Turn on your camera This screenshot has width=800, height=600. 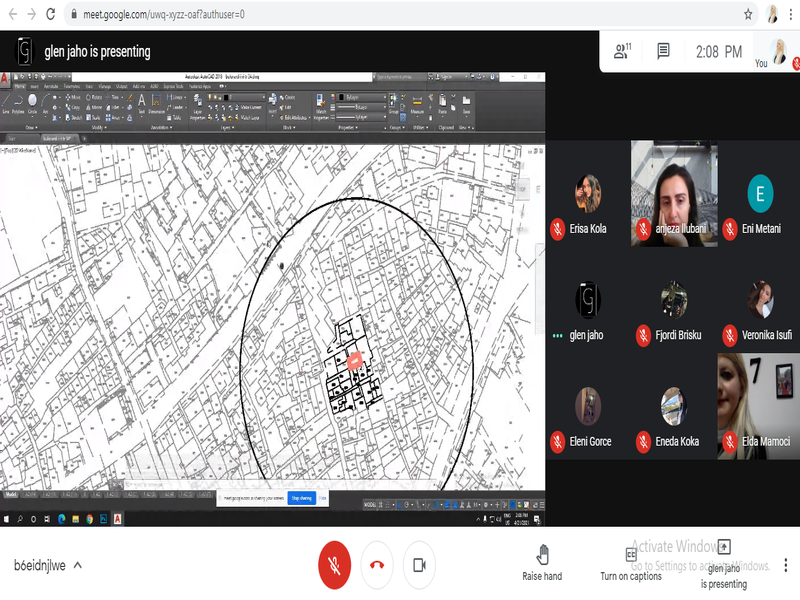click(419, 564)
